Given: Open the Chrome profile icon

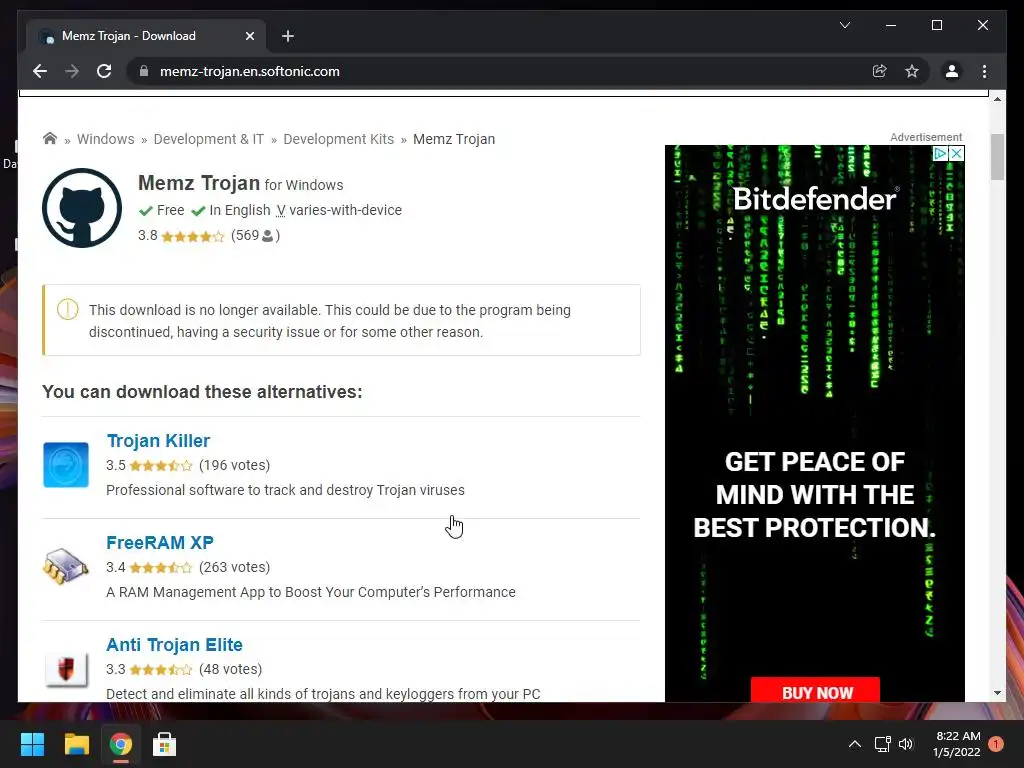Looking at the screenshot, I should [952, 71].
